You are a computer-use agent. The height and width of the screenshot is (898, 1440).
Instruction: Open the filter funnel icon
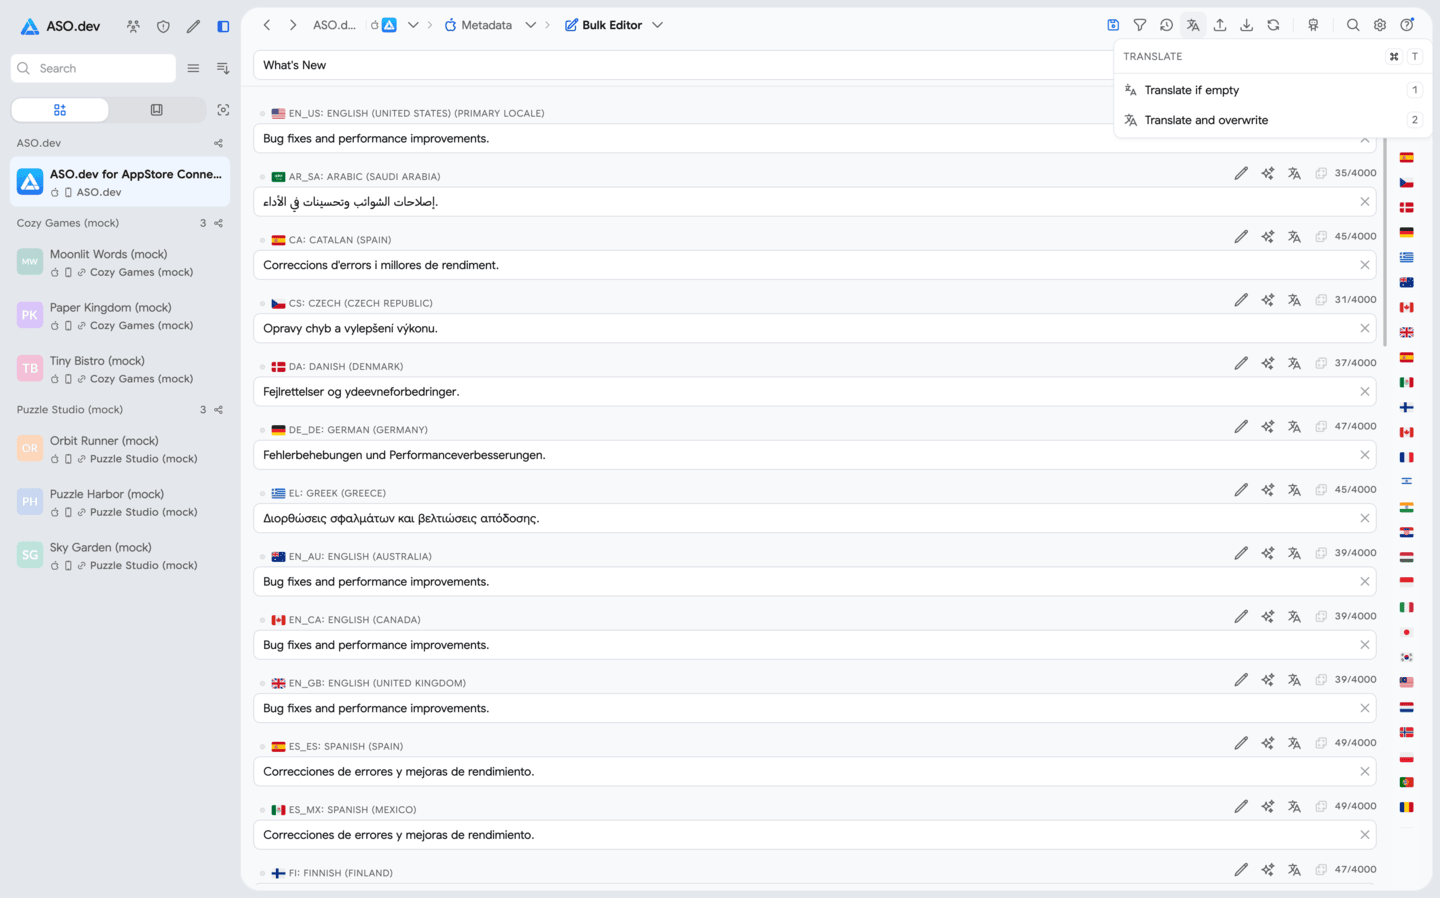(1140, 25)
